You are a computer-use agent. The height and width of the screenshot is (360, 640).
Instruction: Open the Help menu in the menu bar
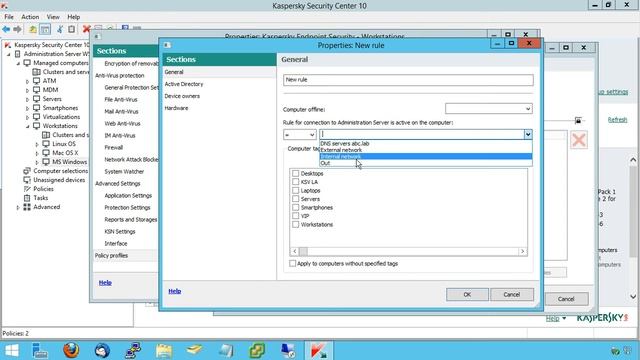(73, 17)
